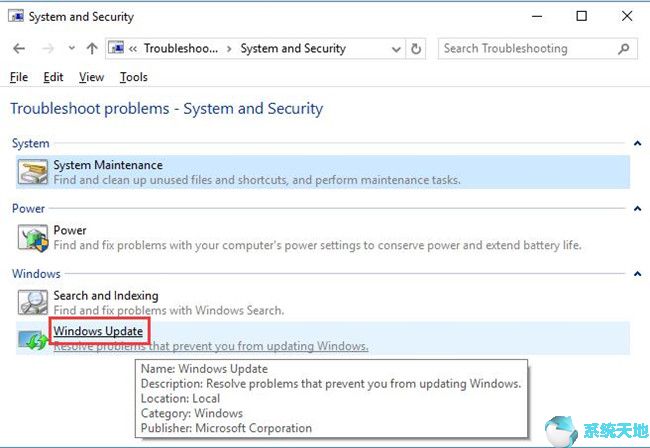Open the File menu
Screen dimensions: 650x448
[x=19, y=77]
